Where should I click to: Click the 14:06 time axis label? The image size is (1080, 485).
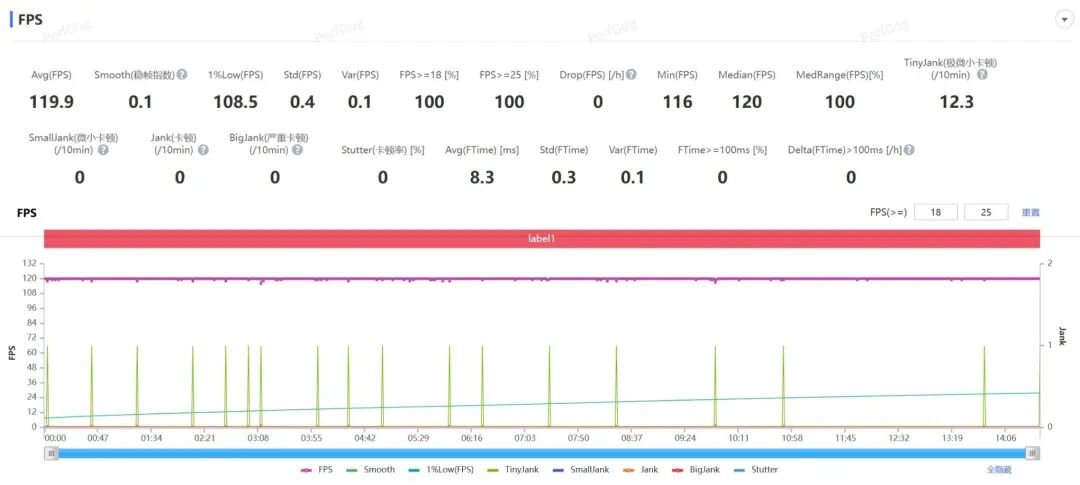point(1006,437)
